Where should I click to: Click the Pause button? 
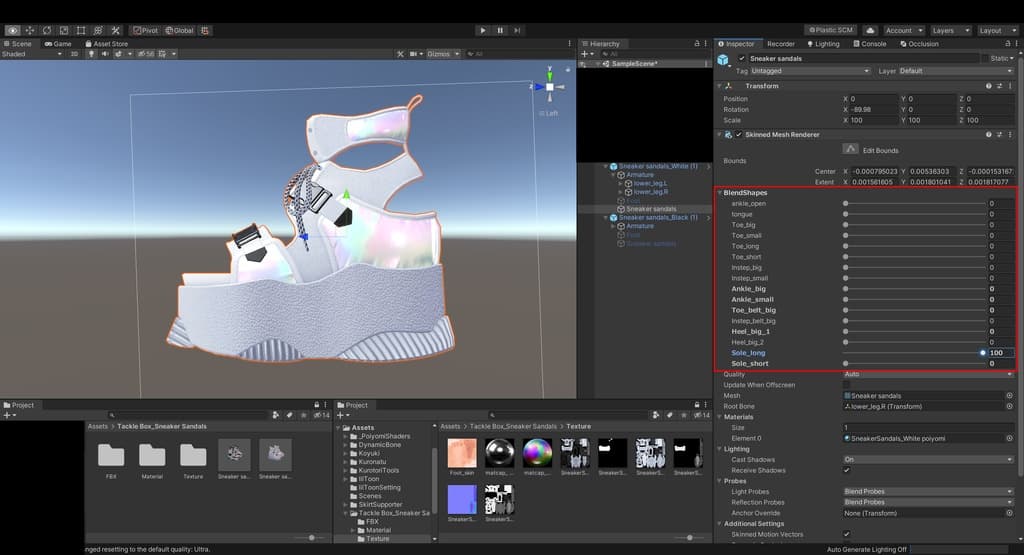click(500, 31)
